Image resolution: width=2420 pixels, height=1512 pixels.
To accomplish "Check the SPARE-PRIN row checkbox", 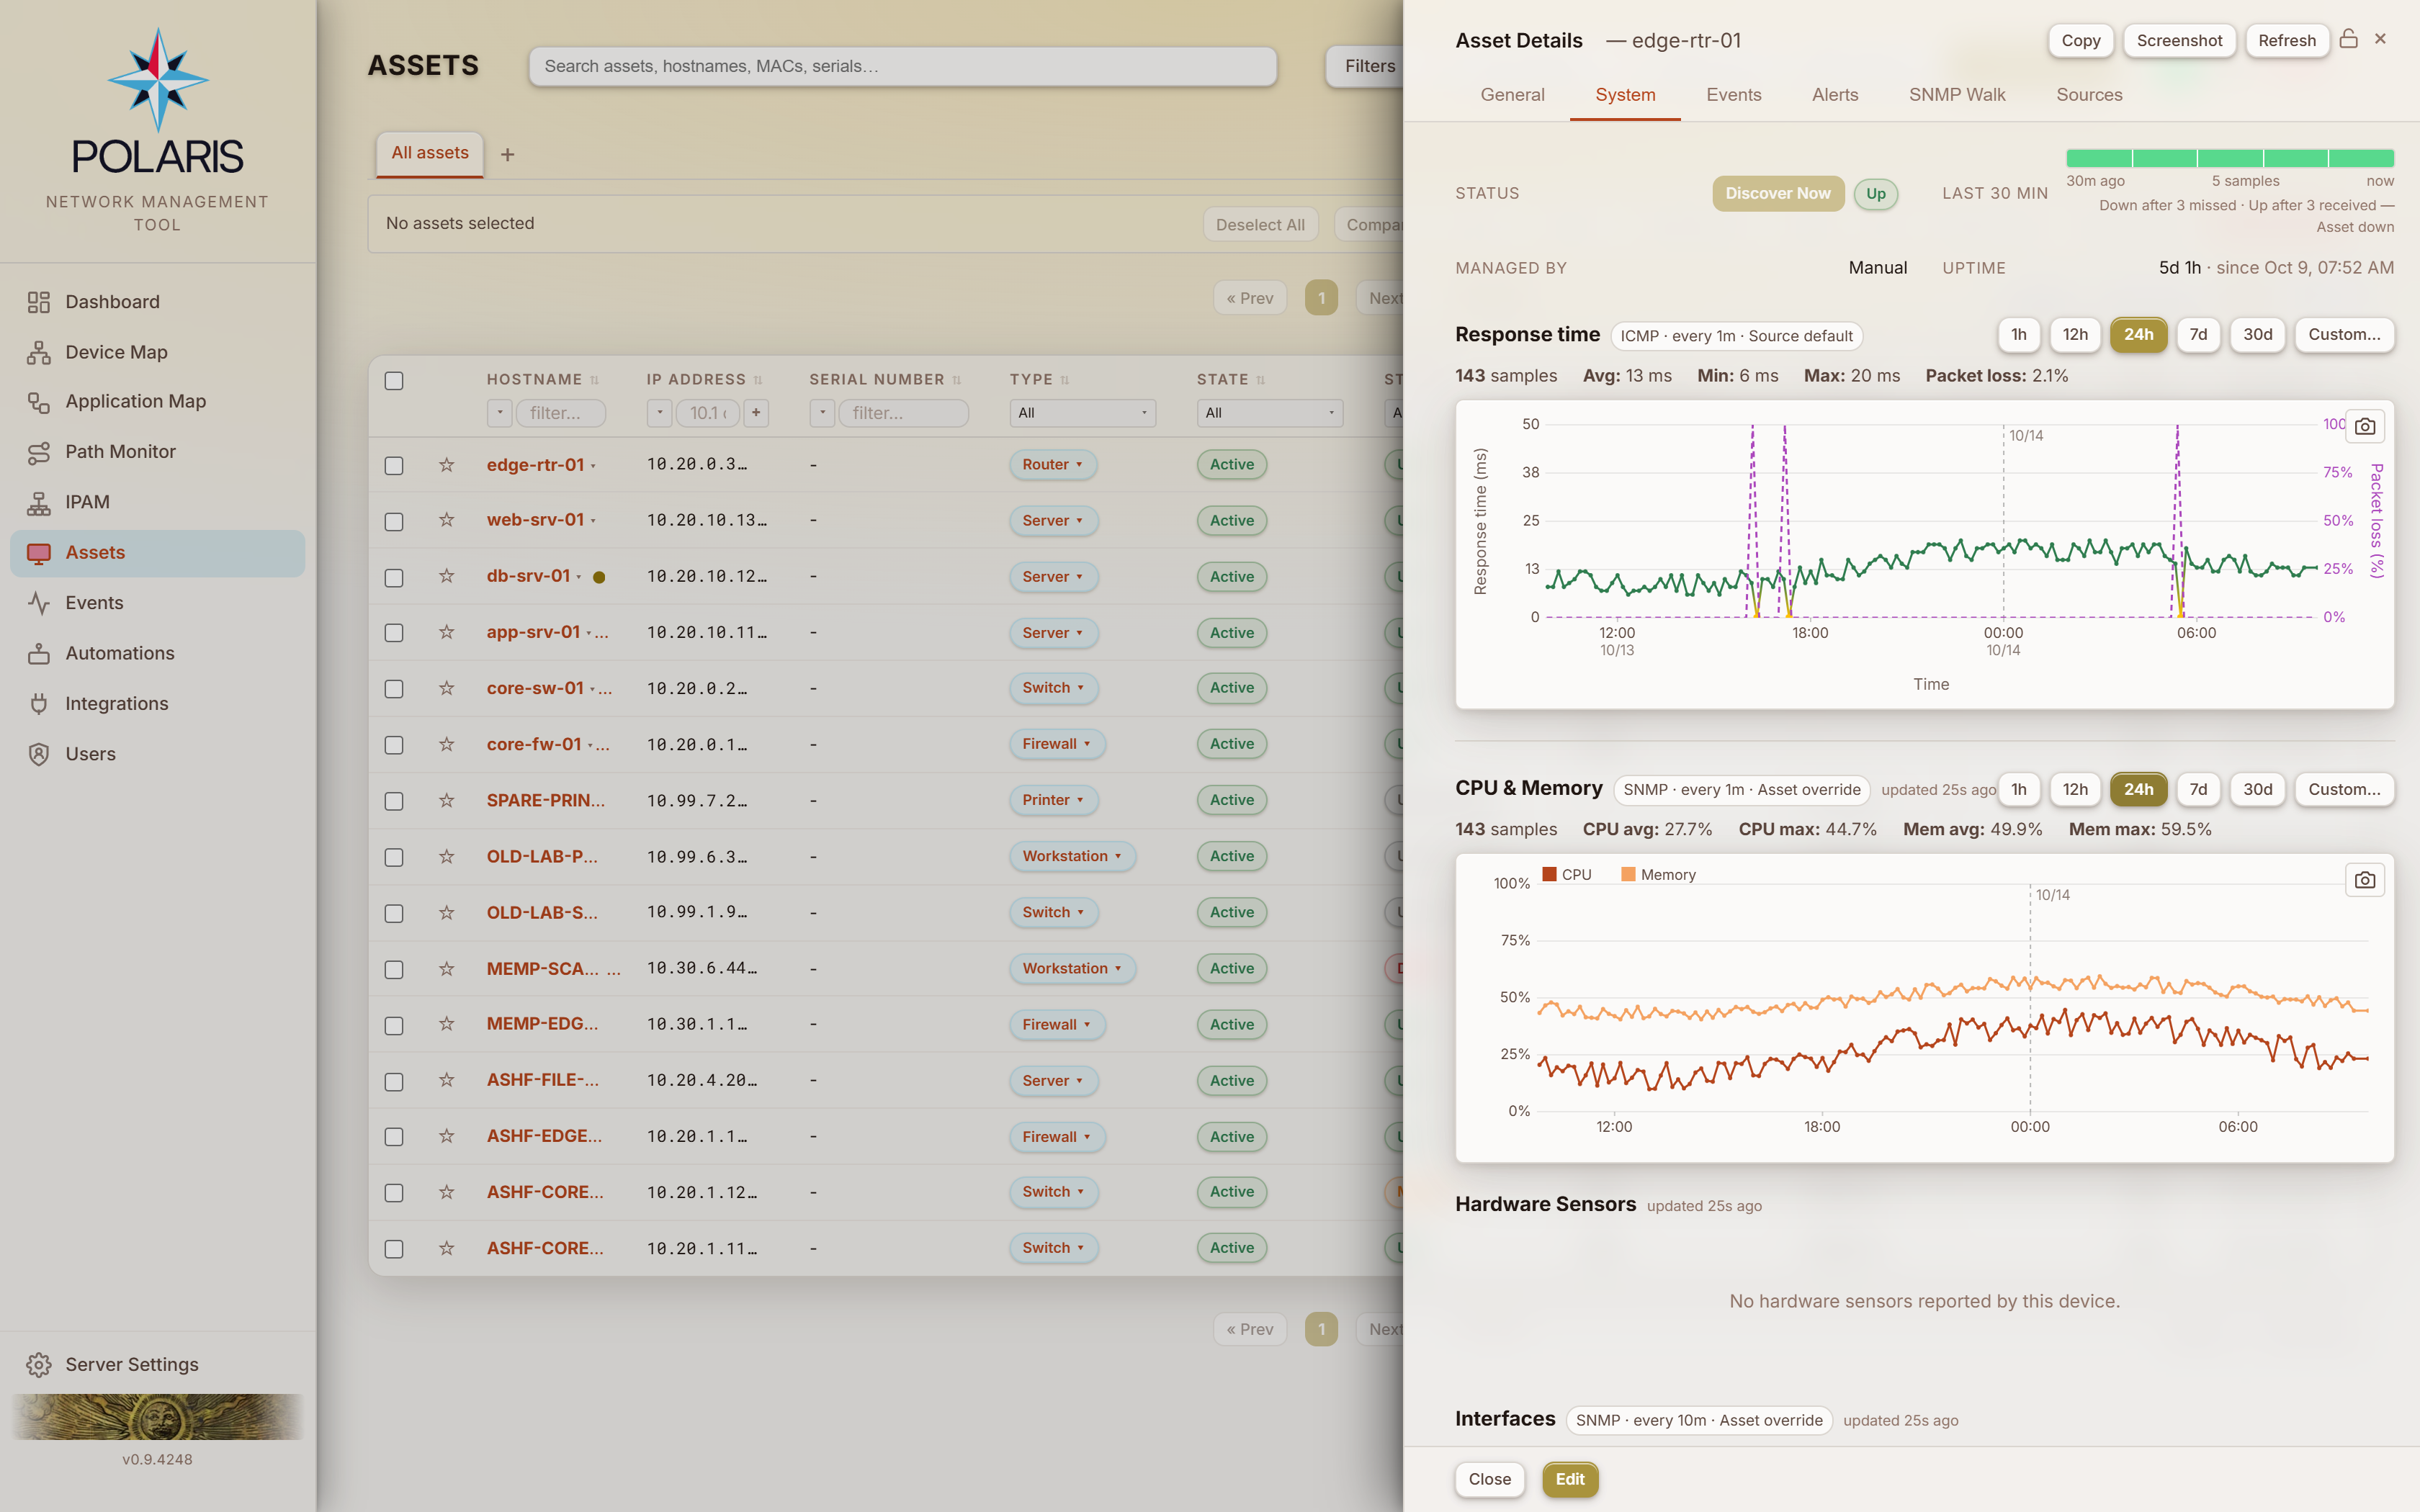I will tap(394, 801).
